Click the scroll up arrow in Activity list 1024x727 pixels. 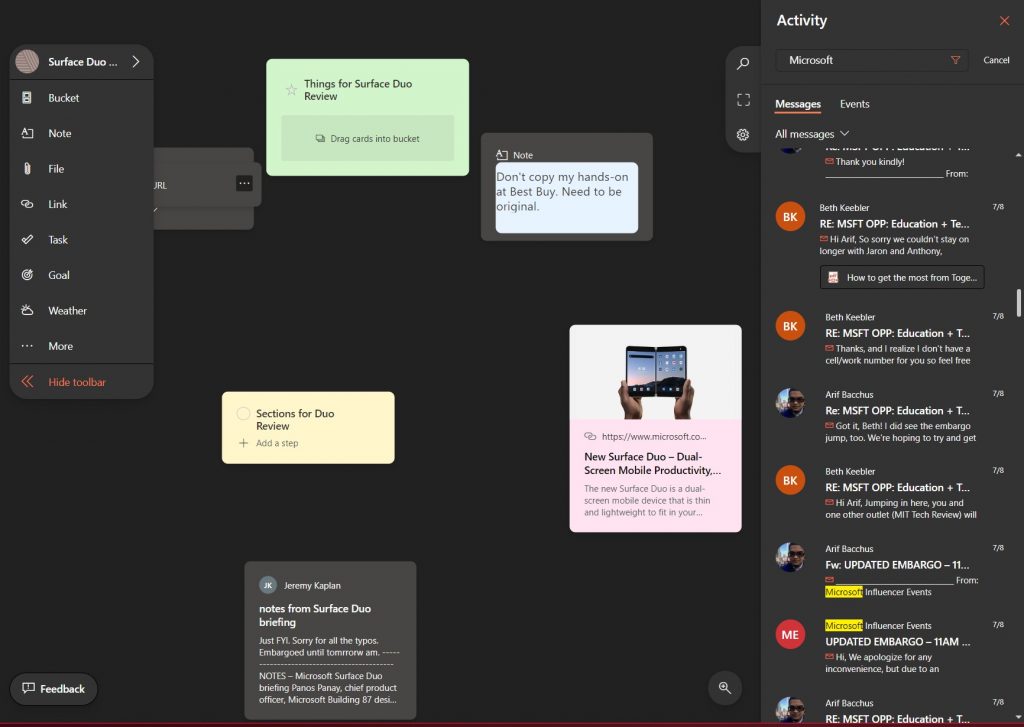1018,155
